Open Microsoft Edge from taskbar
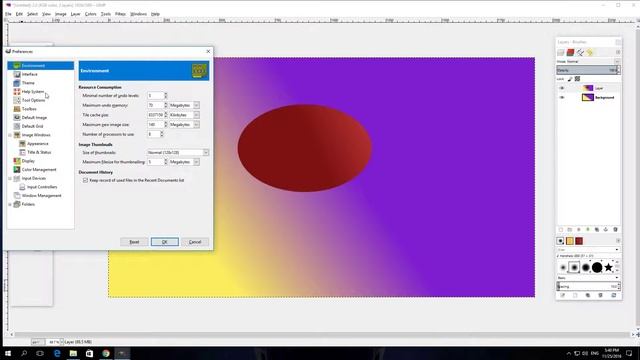The width and height of the screenshot is (640, 360). 57,353
